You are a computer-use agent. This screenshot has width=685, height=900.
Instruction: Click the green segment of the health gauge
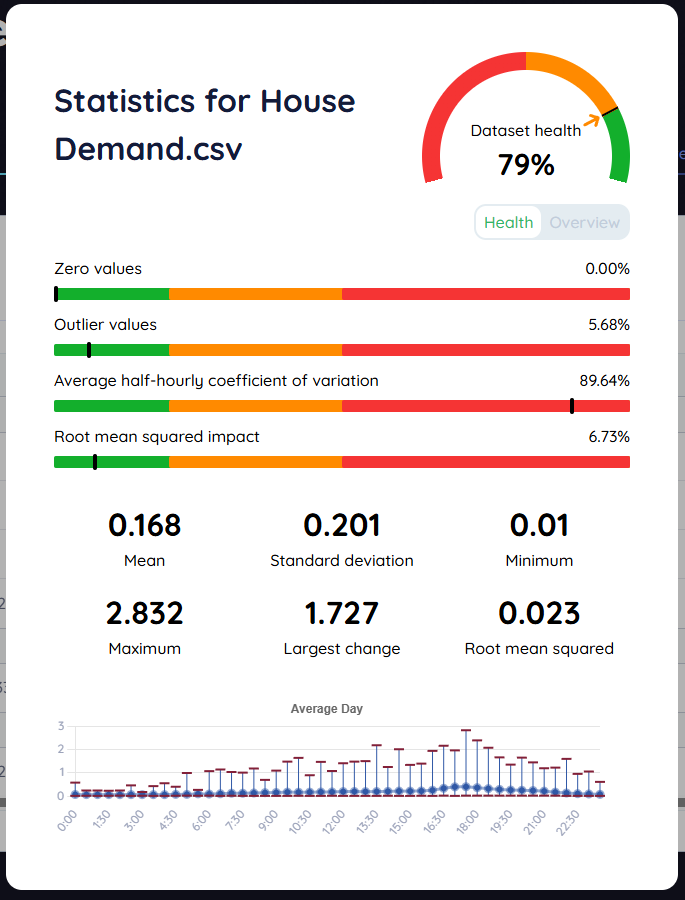click(x=619, y=150)
